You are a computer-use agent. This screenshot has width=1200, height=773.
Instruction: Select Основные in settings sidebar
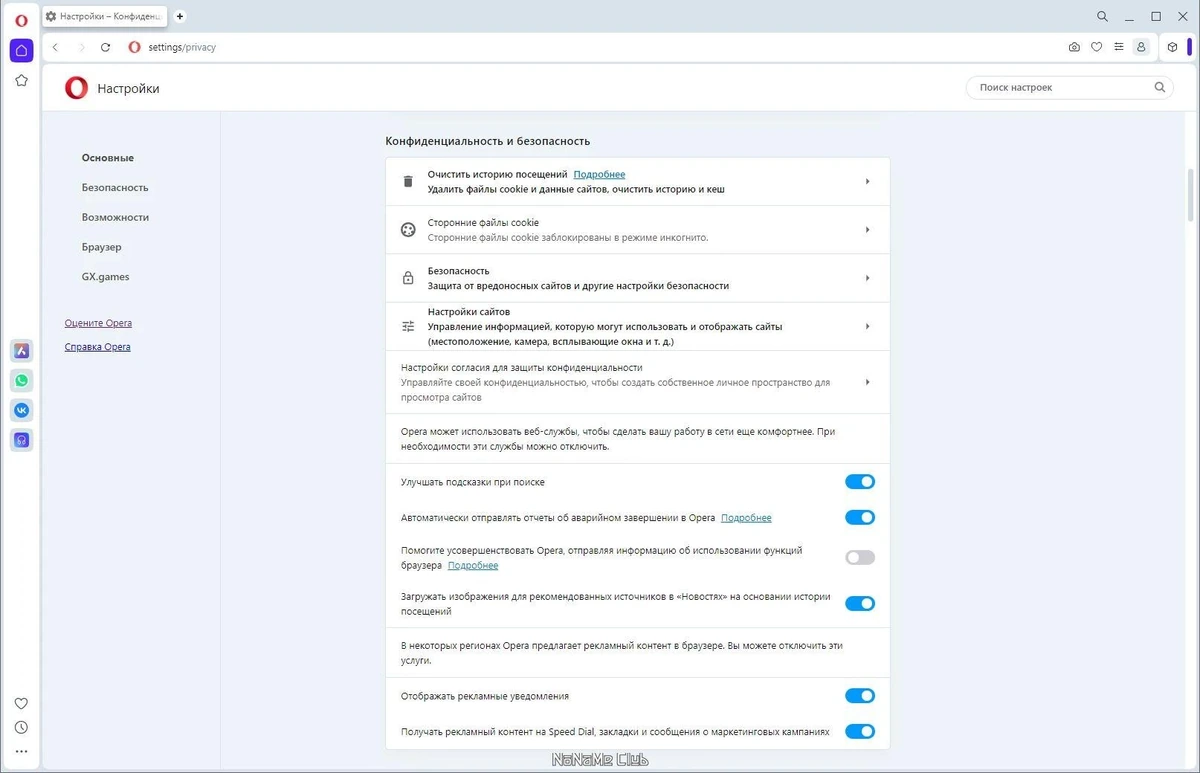108,158
